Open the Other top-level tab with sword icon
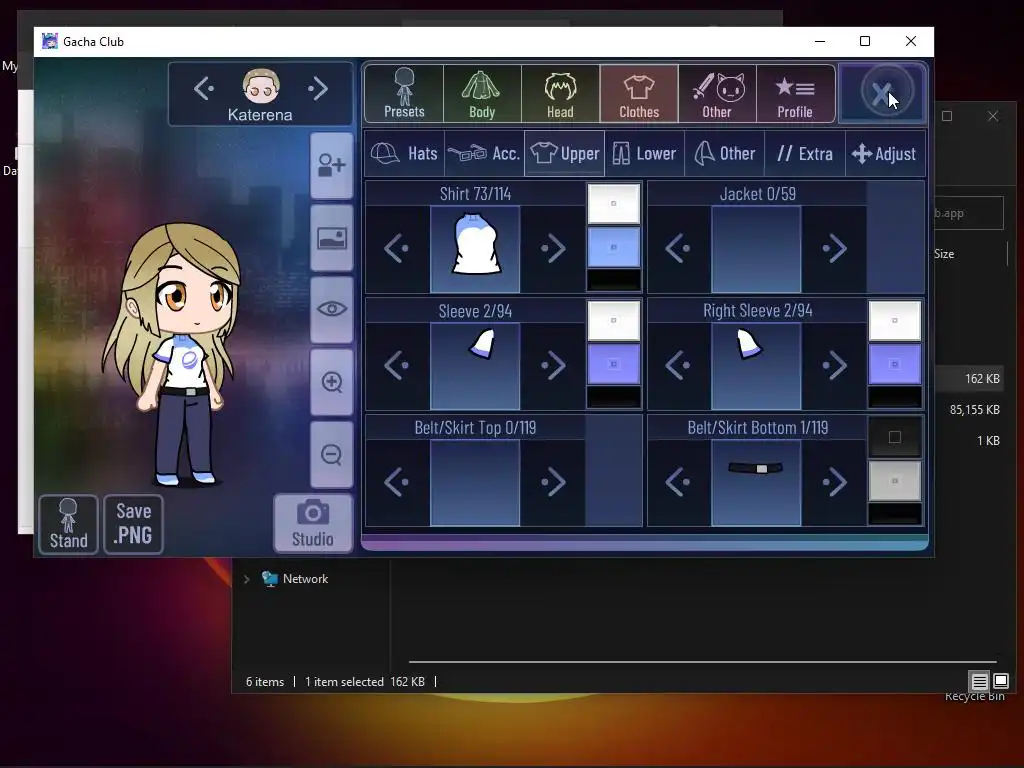Image resolution: width=1024 pixels, height=768 pixels. [717, 93]
